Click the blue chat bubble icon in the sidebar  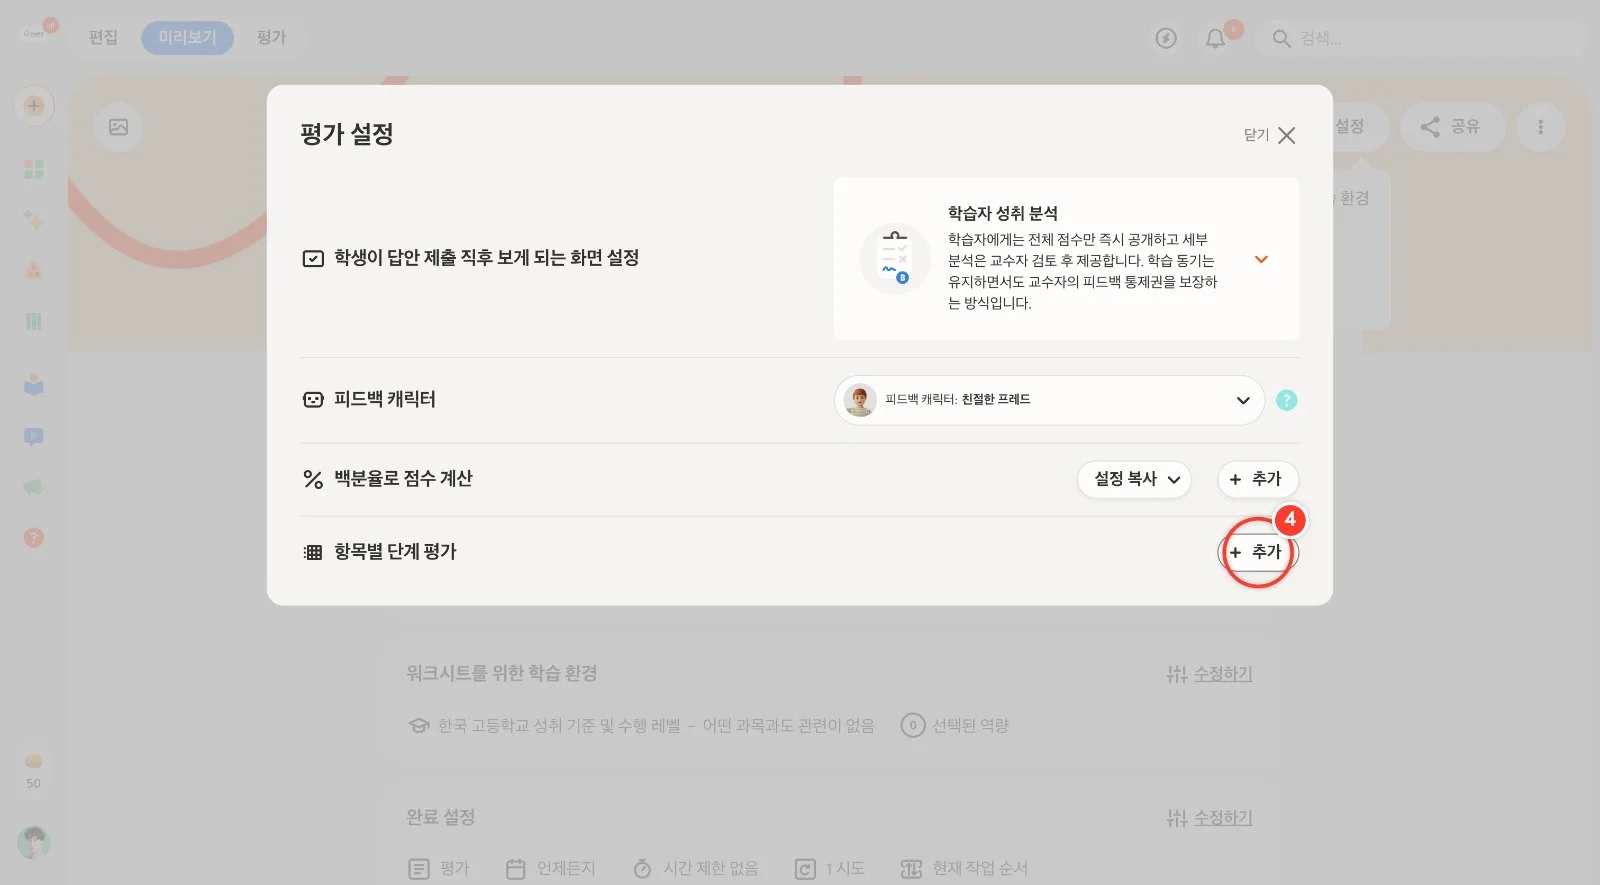click(34, 437)
